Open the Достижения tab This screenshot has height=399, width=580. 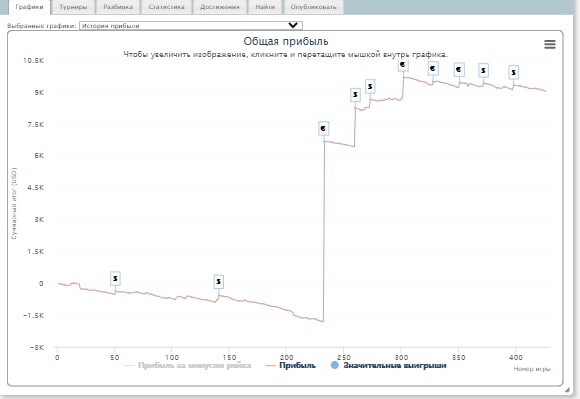pyautogui.click(x=220, y=7)
